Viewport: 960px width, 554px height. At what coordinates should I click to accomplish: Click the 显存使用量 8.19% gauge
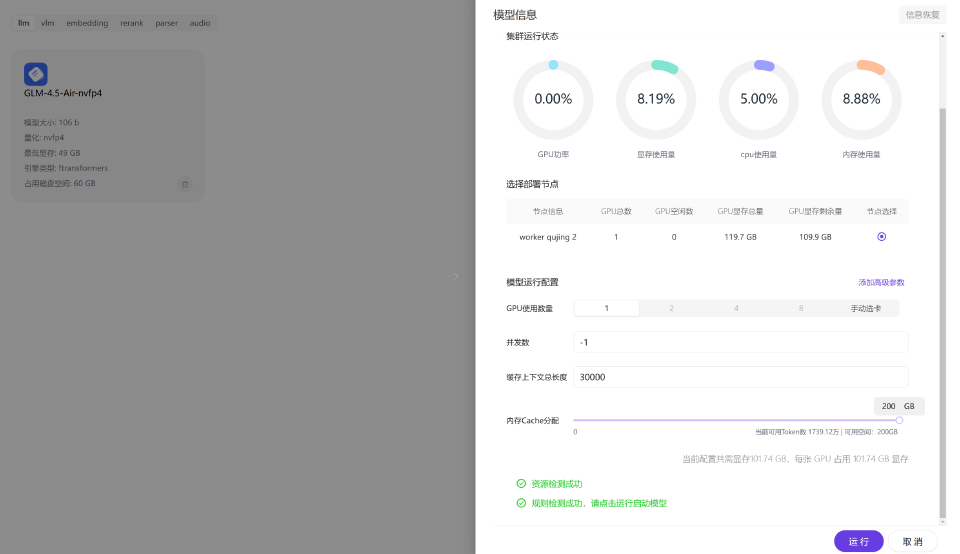click(656, 100)
